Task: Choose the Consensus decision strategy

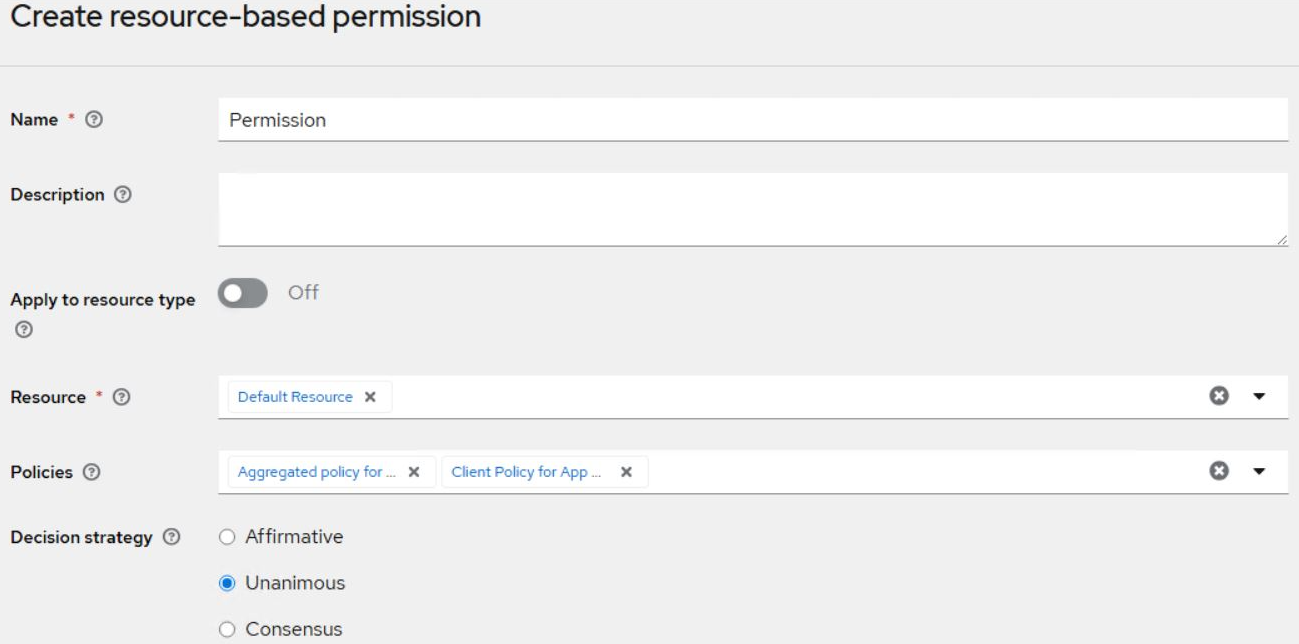Action: pos(227,629)
